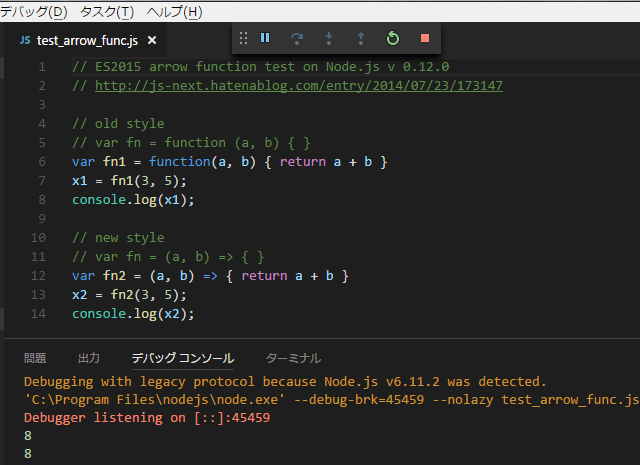
Task: Click the JS file icon on tab
Action: (25, 40)
